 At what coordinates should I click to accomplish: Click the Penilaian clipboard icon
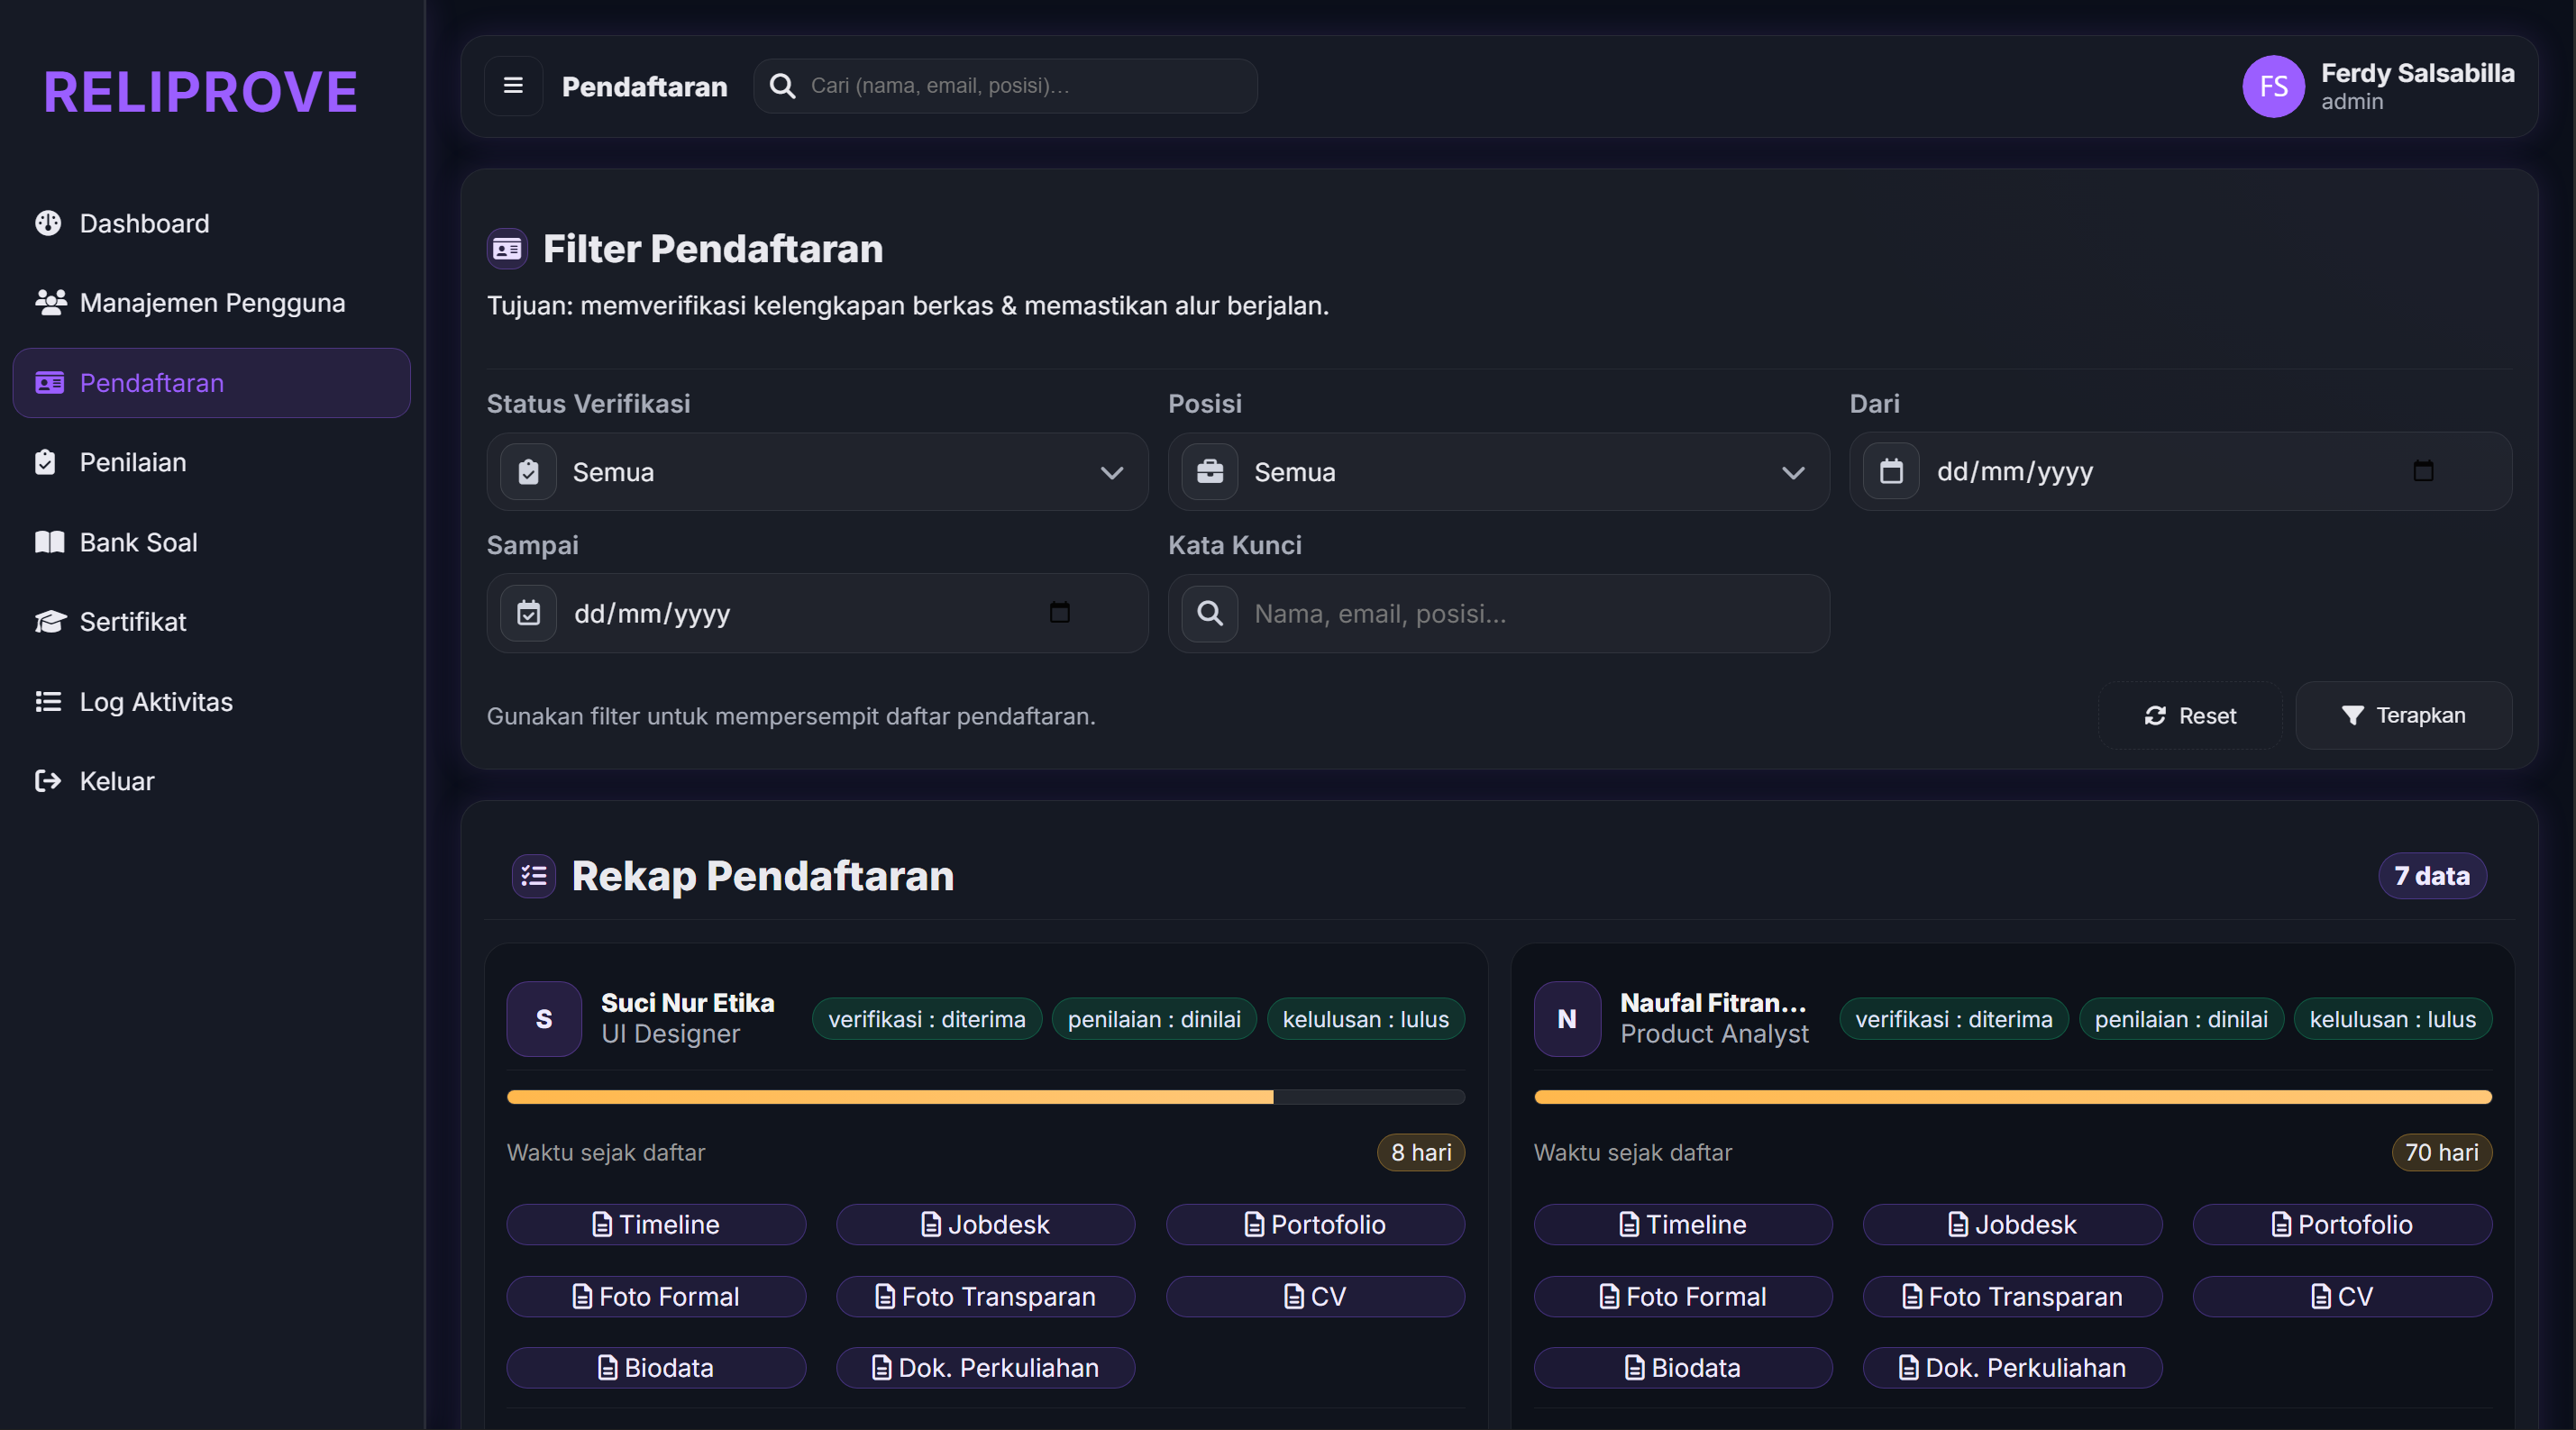tap(45, 462)
